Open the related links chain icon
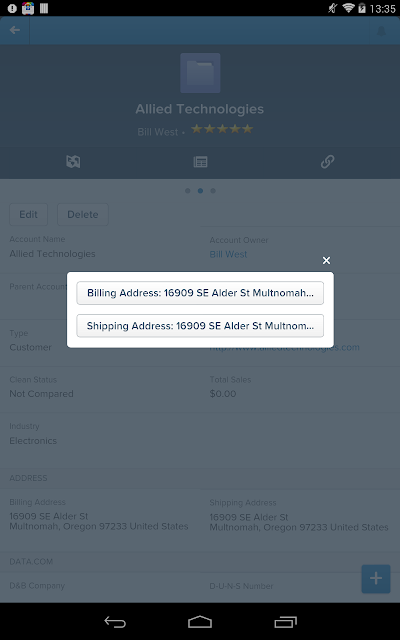Viewport: 400px width, 640px height. pyautogui.click(x=327, y=162)
